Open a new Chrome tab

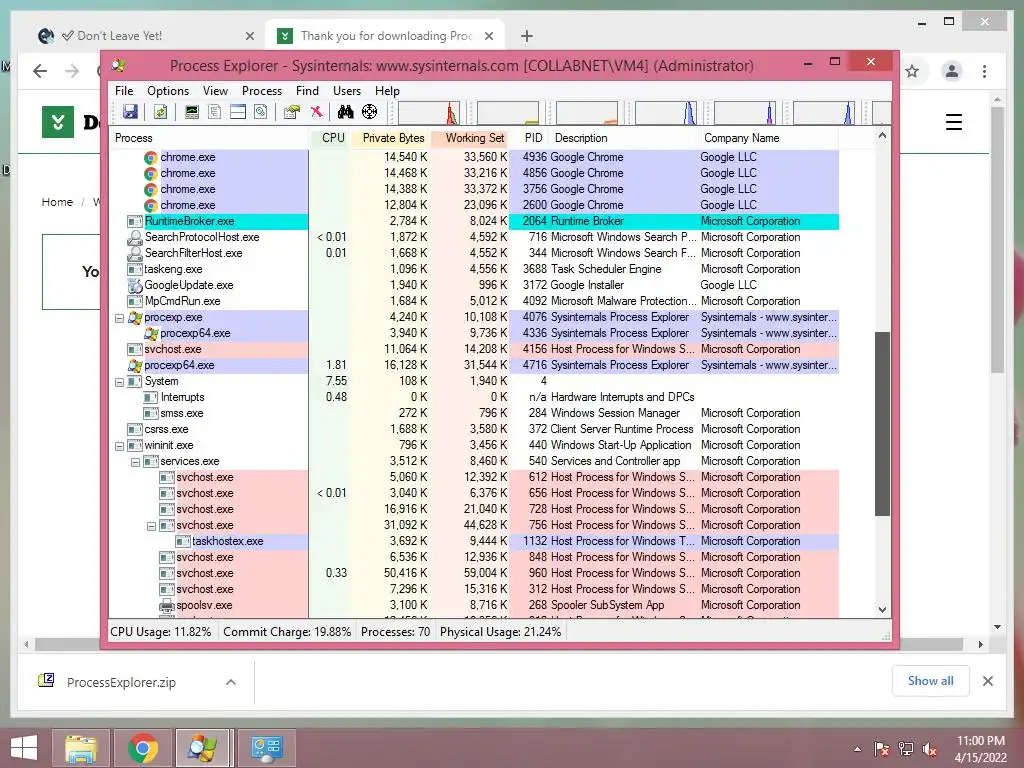coord(527,36)
